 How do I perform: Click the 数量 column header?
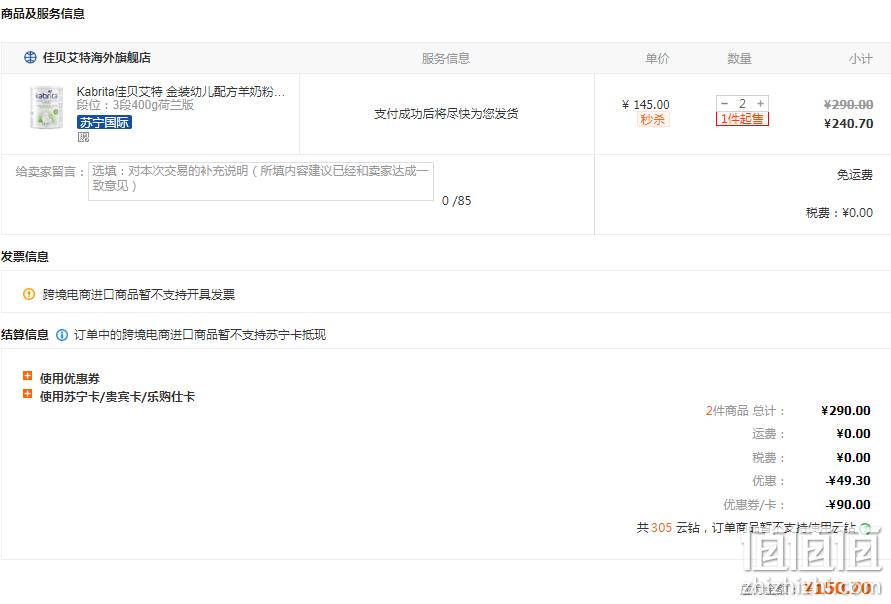[739, 58]
